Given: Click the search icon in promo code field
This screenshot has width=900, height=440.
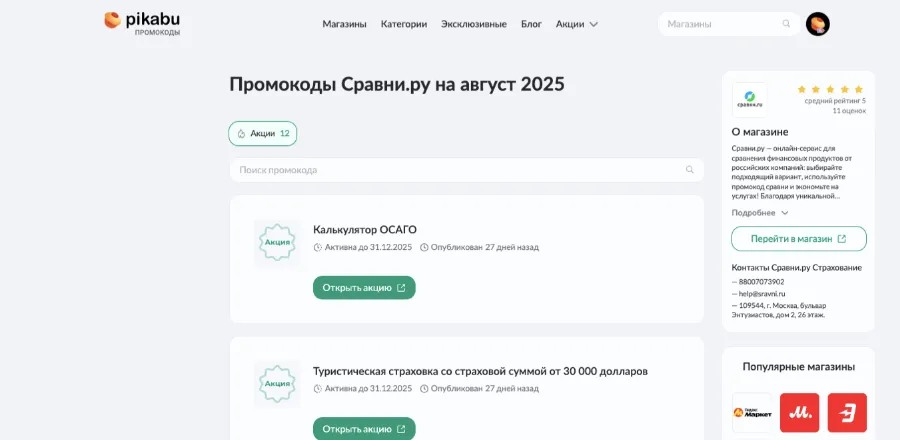Looking at the screenshot, I should [689, 170].
